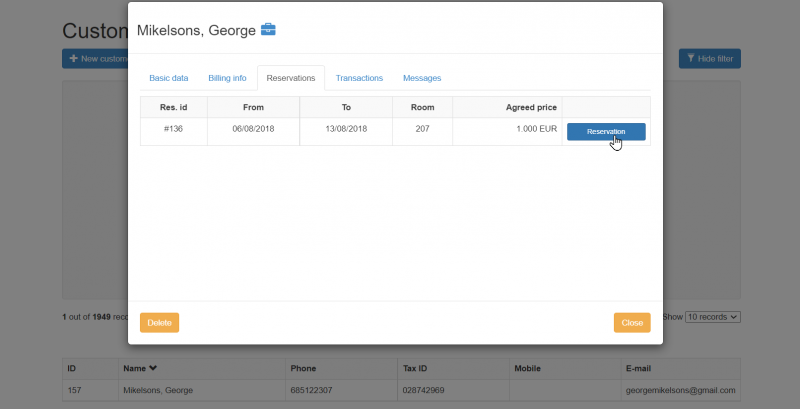The height and width of the screenshot is (409, 800).
Task: Click georgemikelsons@gmail.com in the customer row
Action: coord(678,390)
